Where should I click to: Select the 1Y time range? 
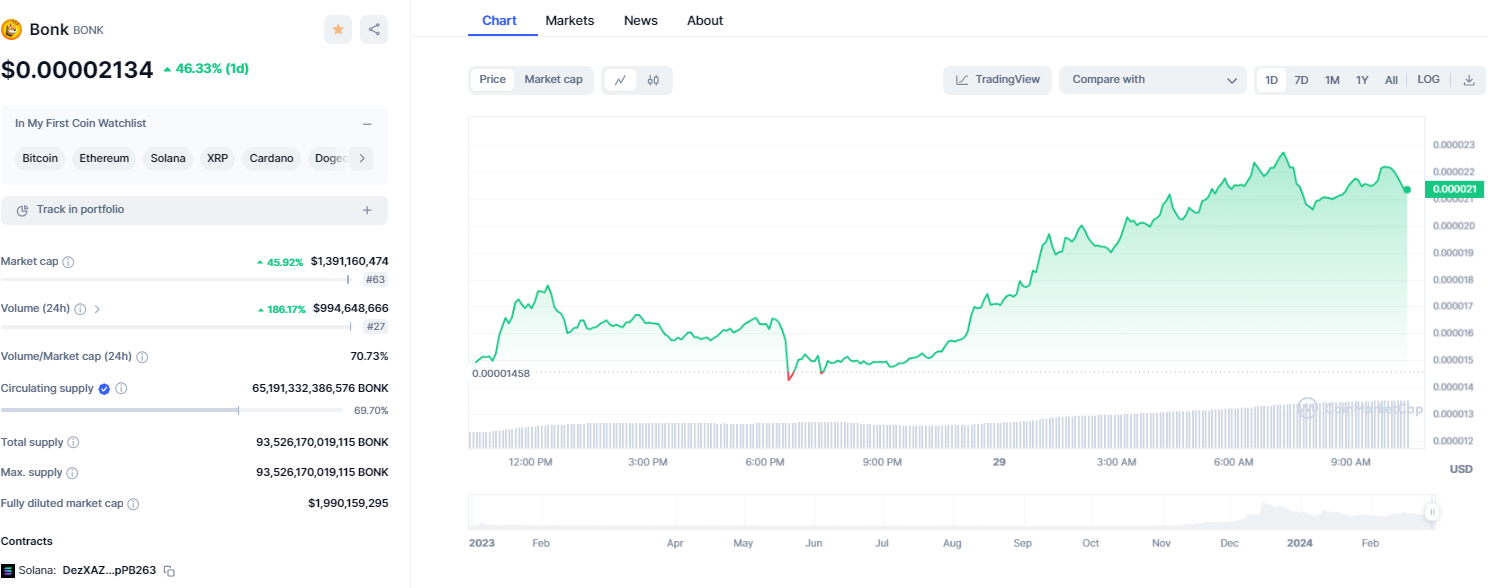click(1362, 80)
